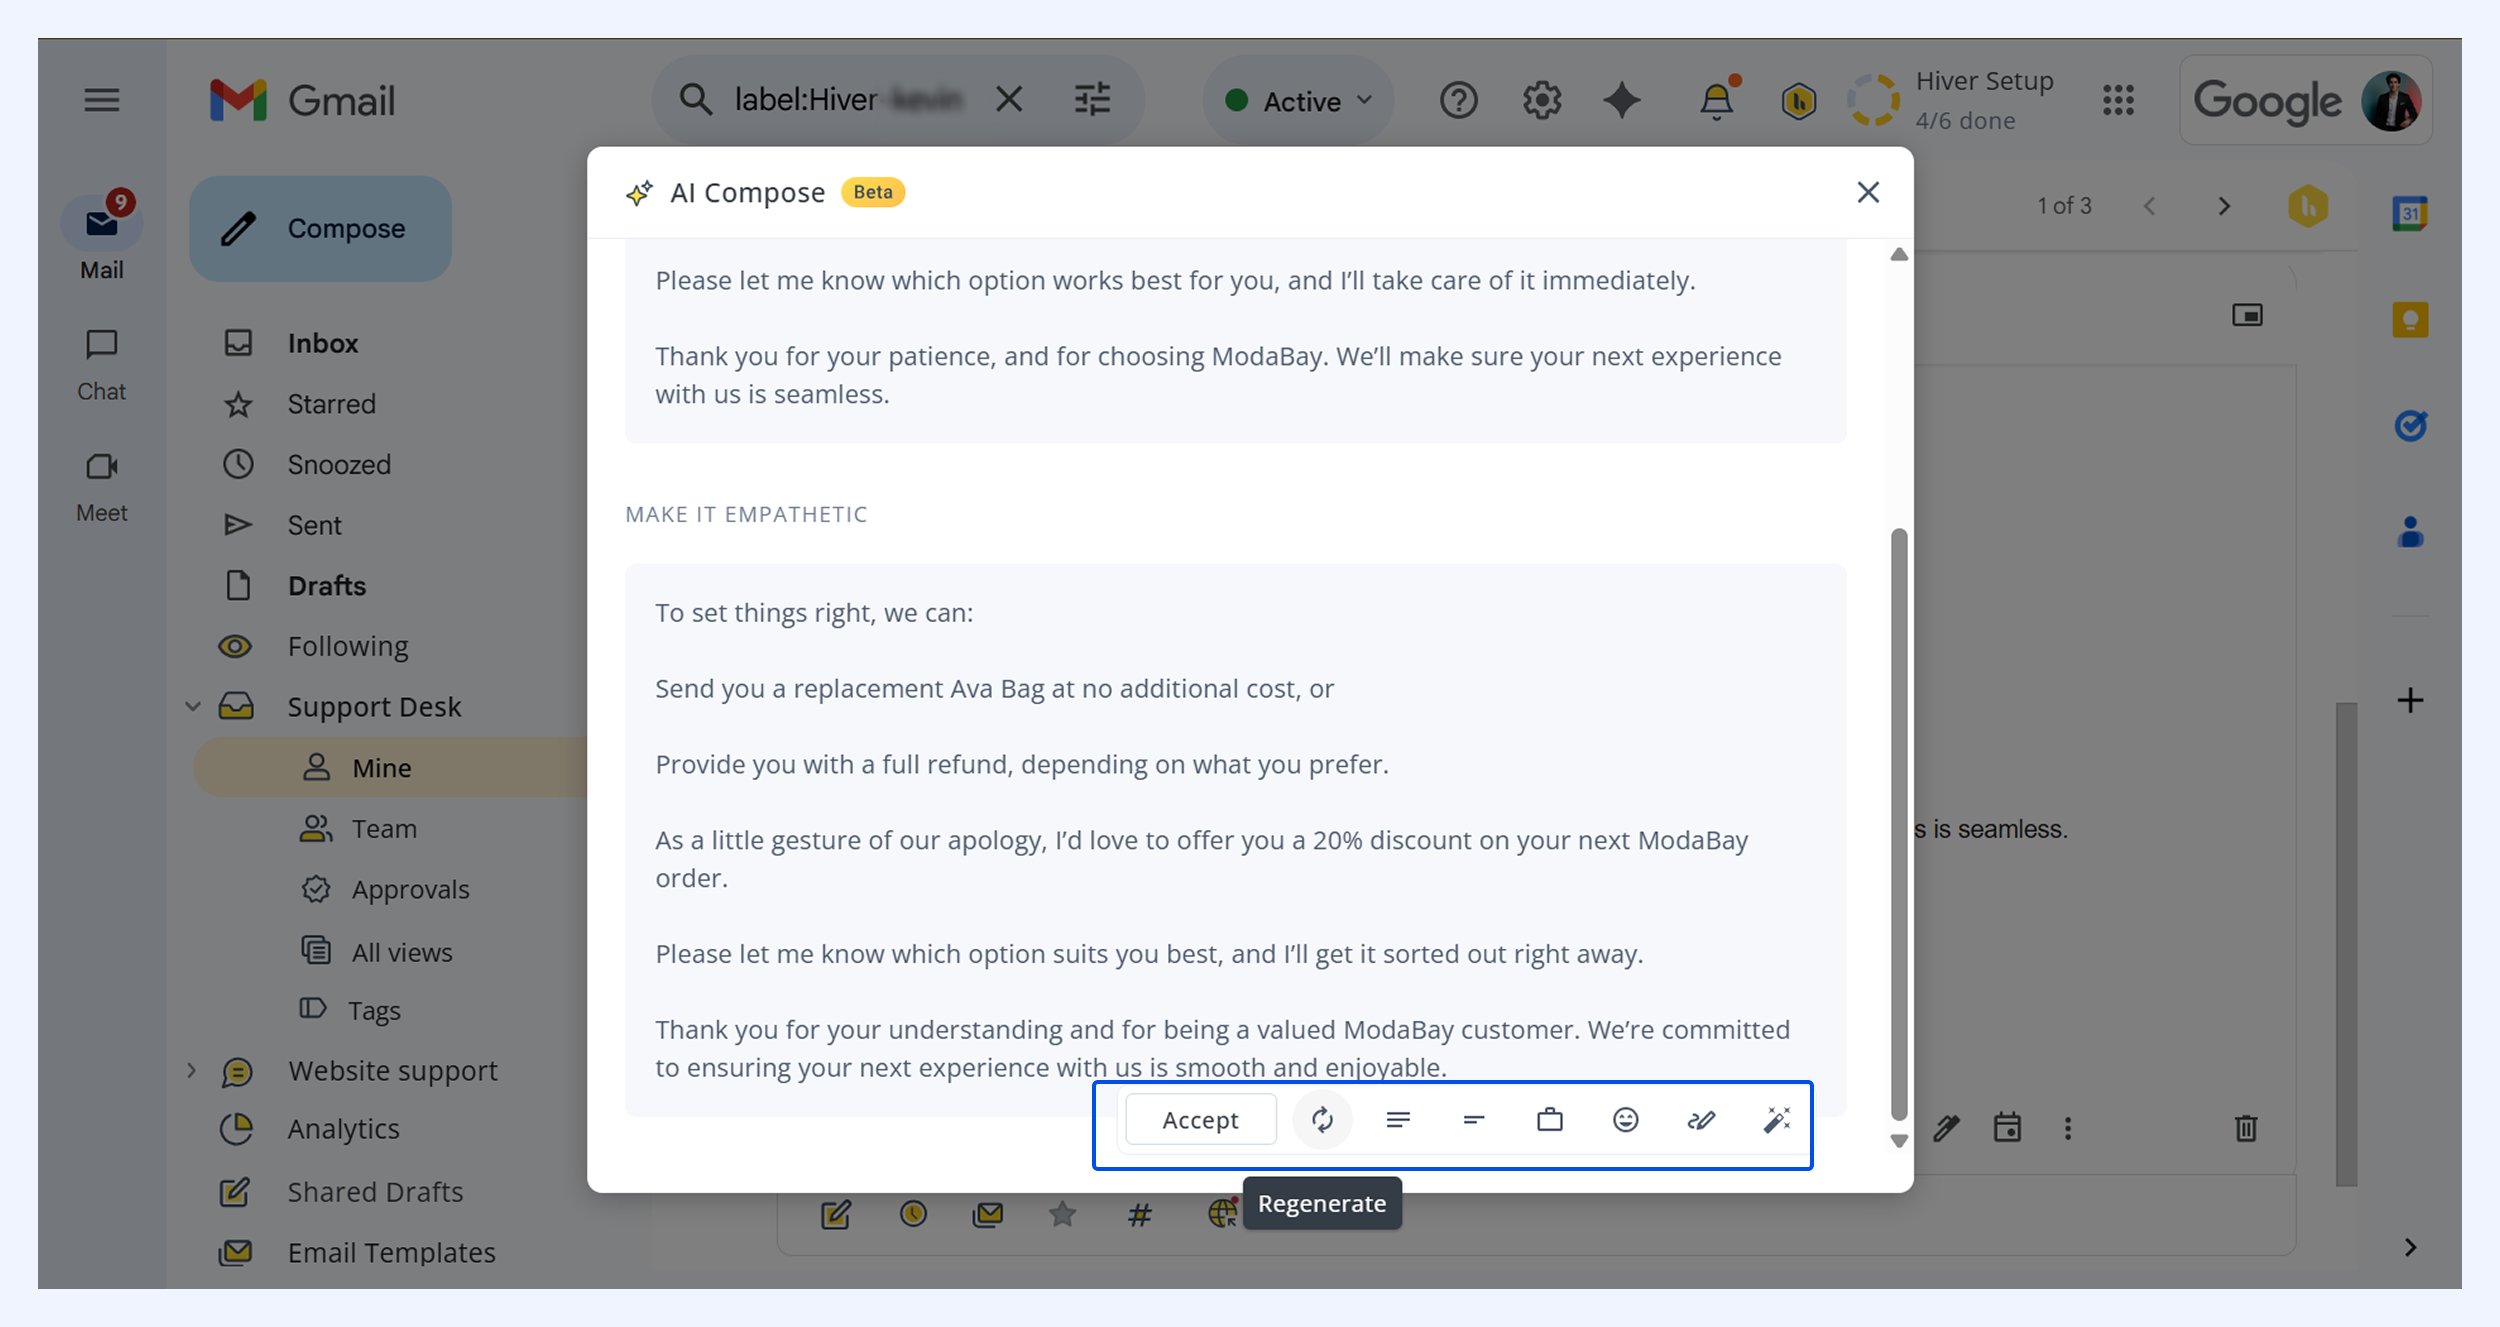Viewport: 2500px width, 1327px height.
Task: Click the yellow Hiver icon beside pagination
Action: 2308,206
